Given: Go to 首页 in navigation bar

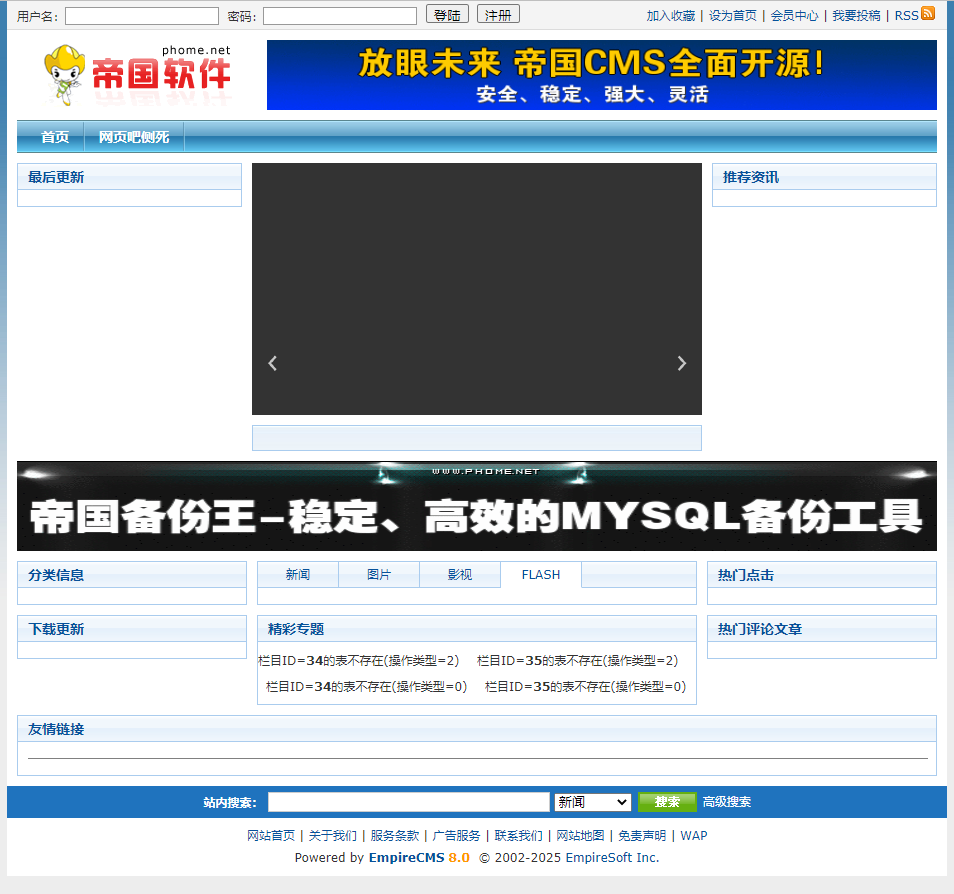Looking at the screenshot, I should click(x=55, y=137).
